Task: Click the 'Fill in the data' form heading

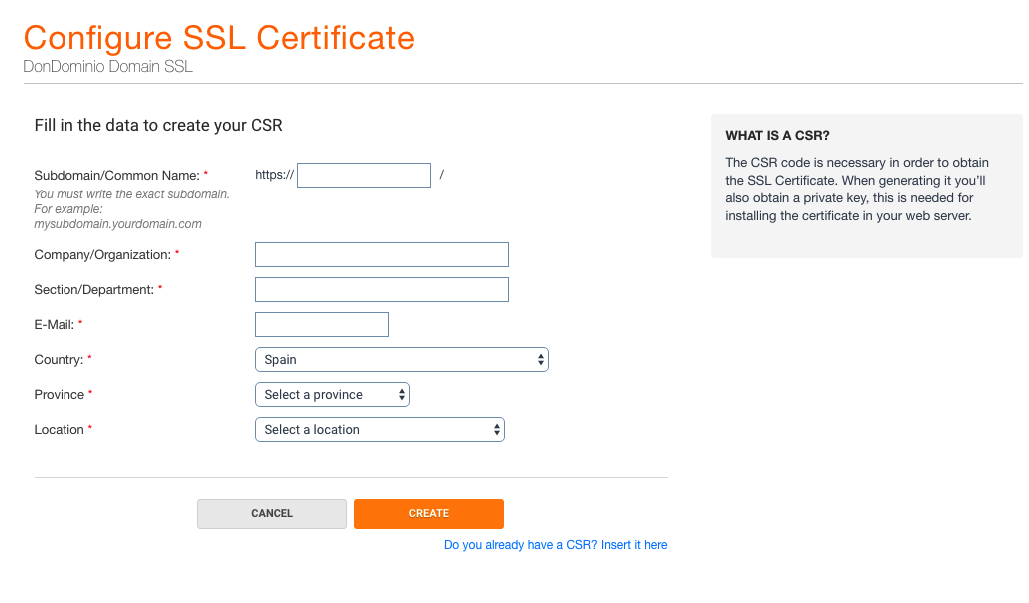Action: 158,126
